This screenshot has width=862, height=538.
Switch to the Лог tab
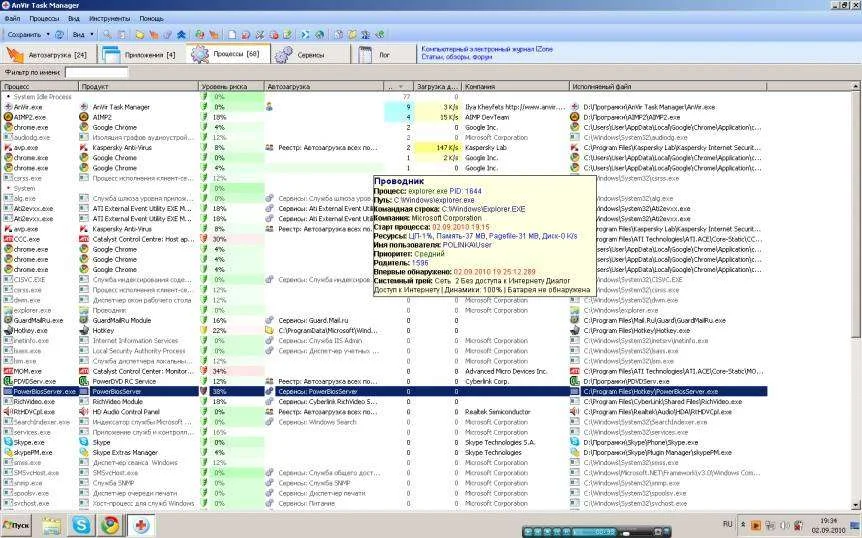pos(384,55)
